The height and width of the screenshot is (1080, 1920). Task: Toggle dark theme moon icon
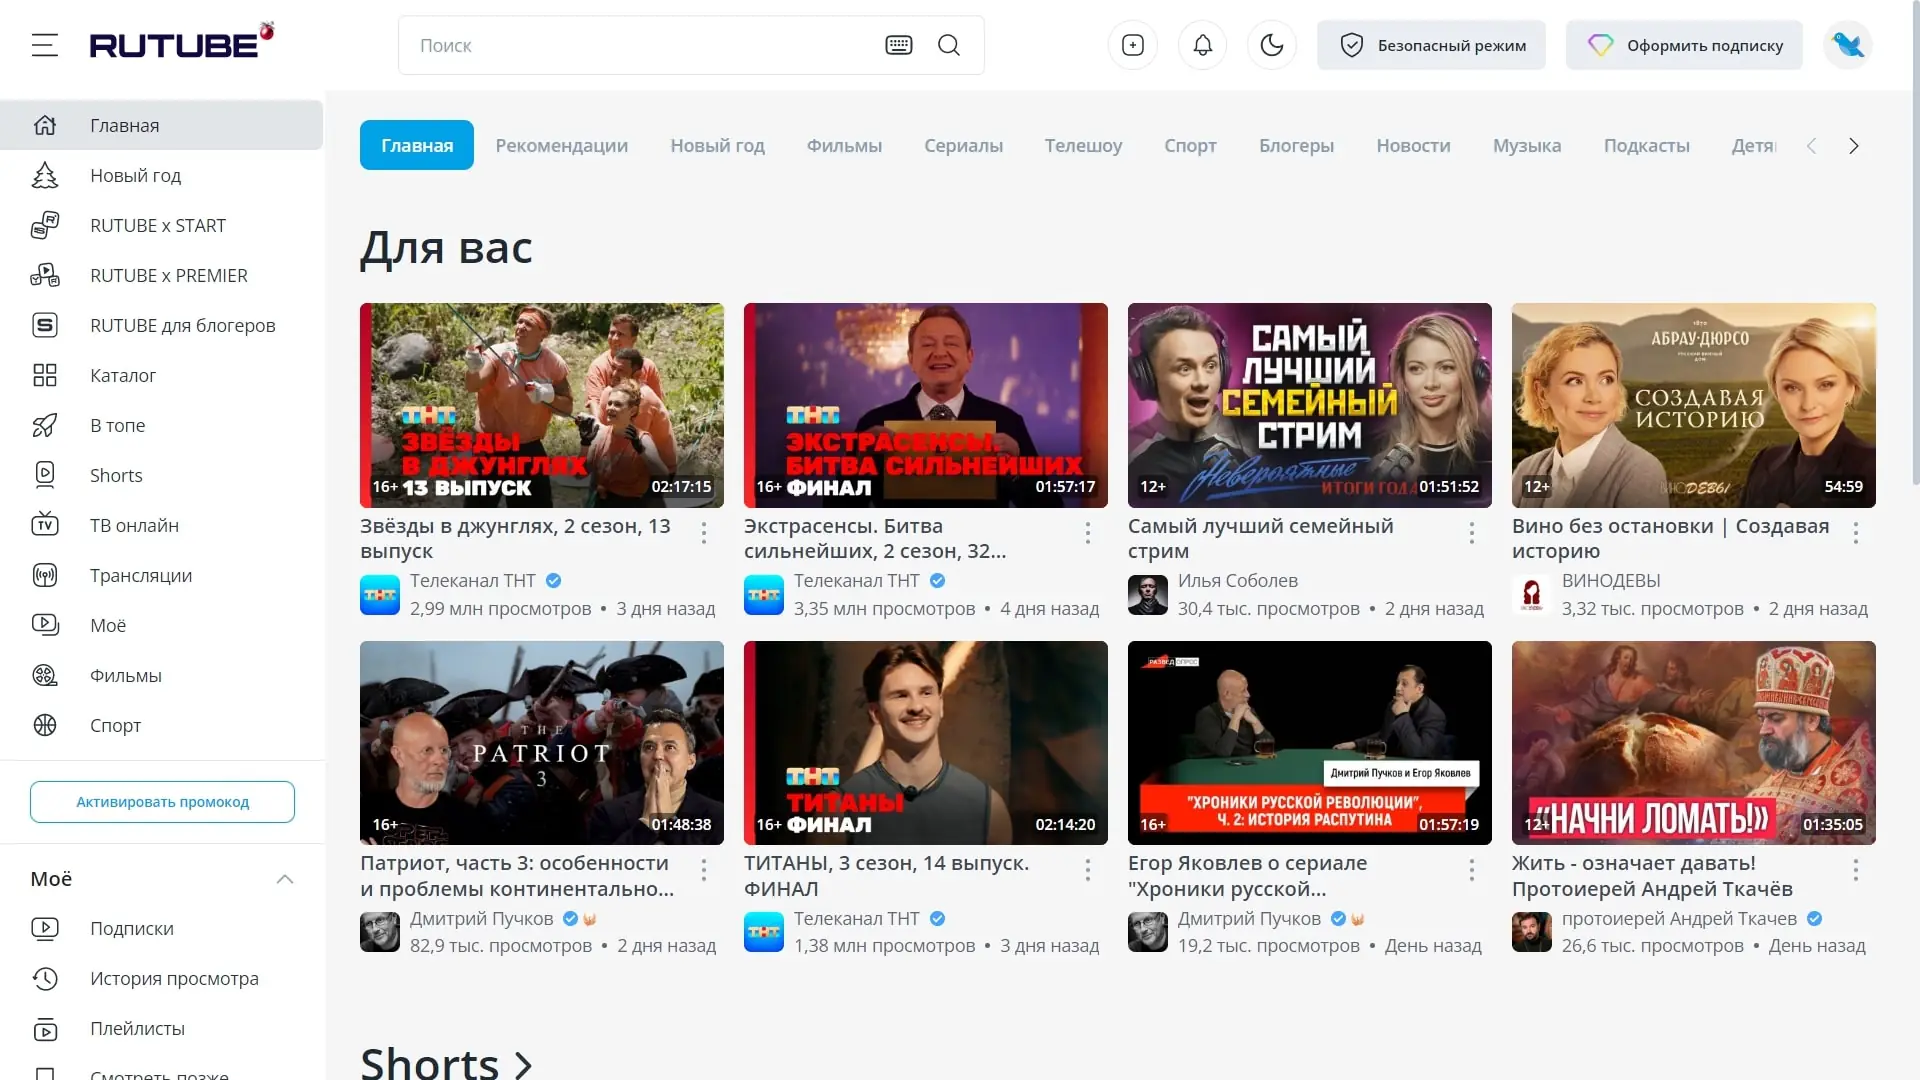point(1271,45)
